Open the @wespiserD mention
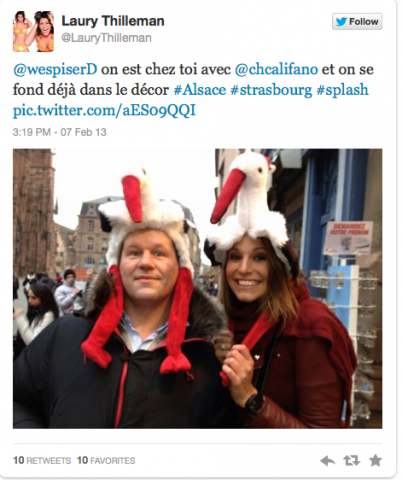This screenshot has width=402, height=480. point(55,69)
